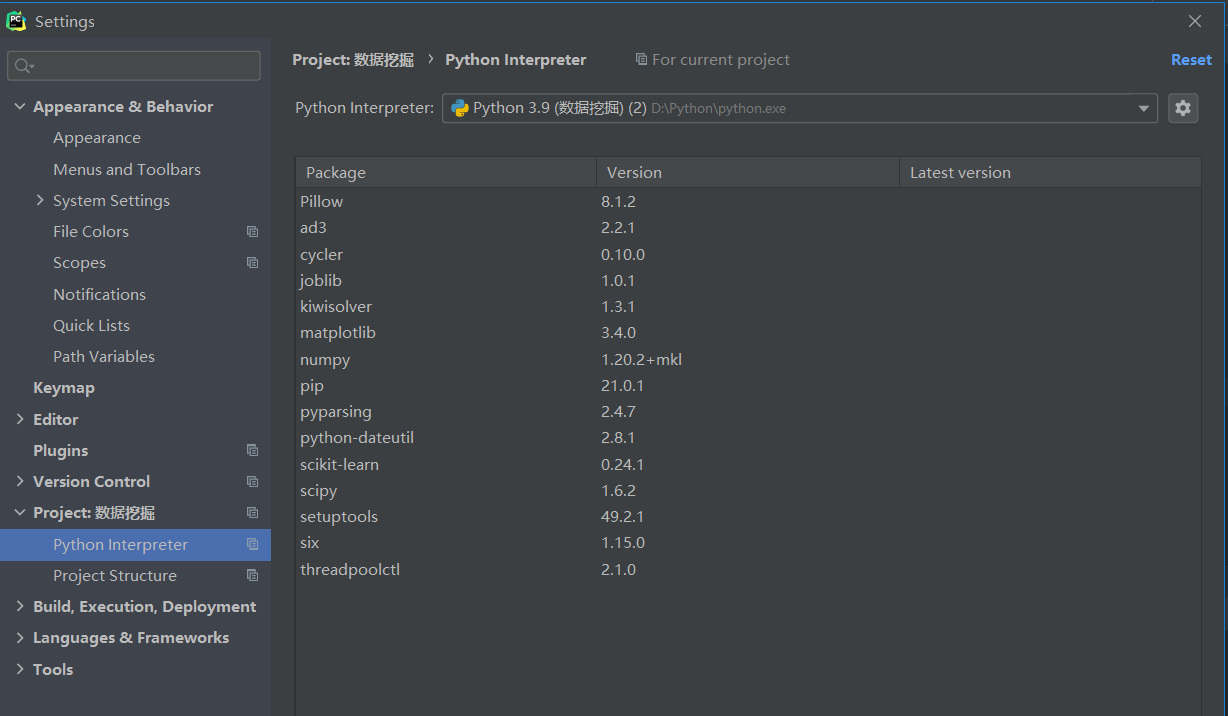Select the joblib package row
The height and width of the screenshot is (716, 1228).
(748, 280)
